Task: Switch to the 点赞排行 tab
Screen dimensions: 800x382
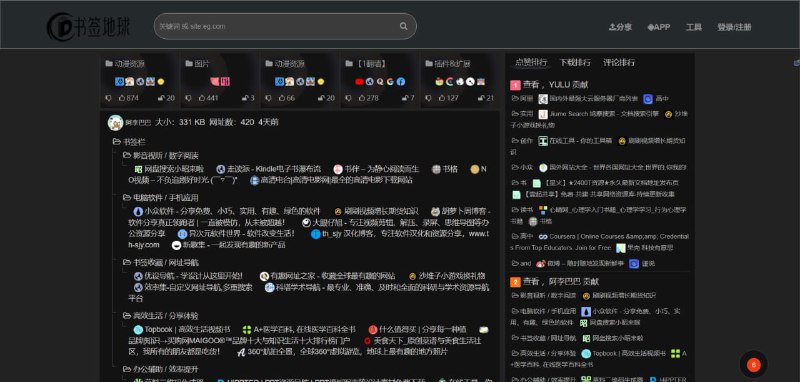Action: pyautogui.click(x=531, y=62)
